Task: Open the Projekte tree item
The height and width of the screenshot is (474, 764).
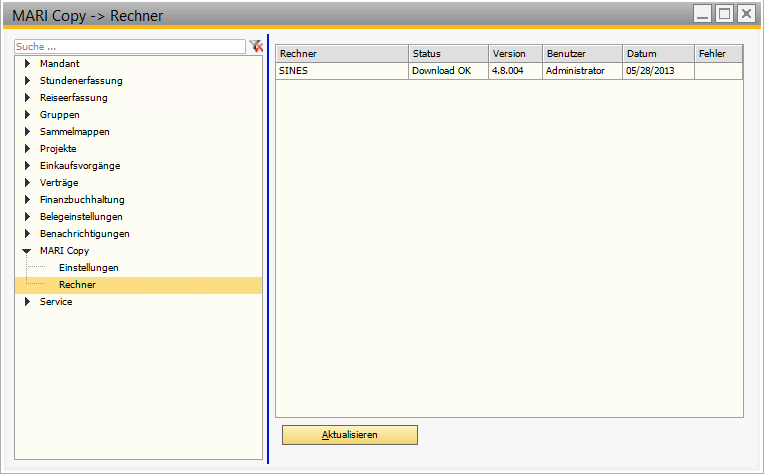Action: click(x=58, y=149)
